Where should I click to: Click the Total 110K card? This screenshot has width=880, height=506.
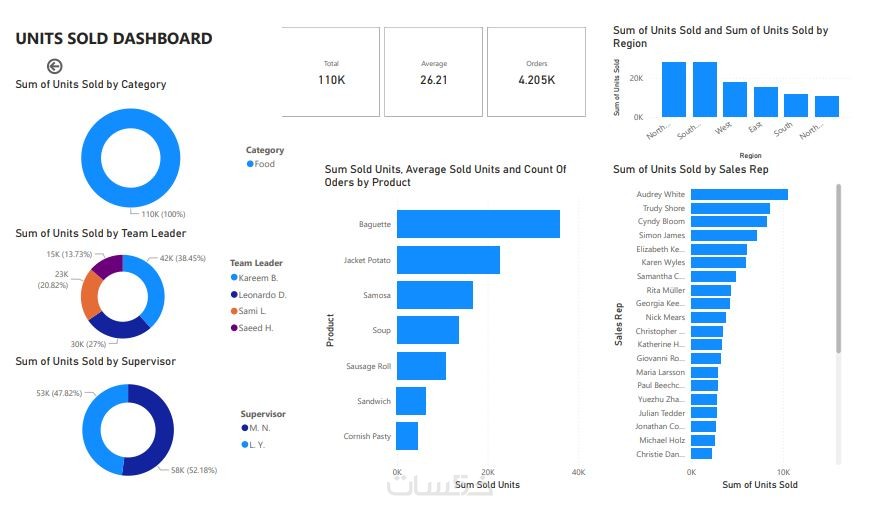tap(331, 72)
